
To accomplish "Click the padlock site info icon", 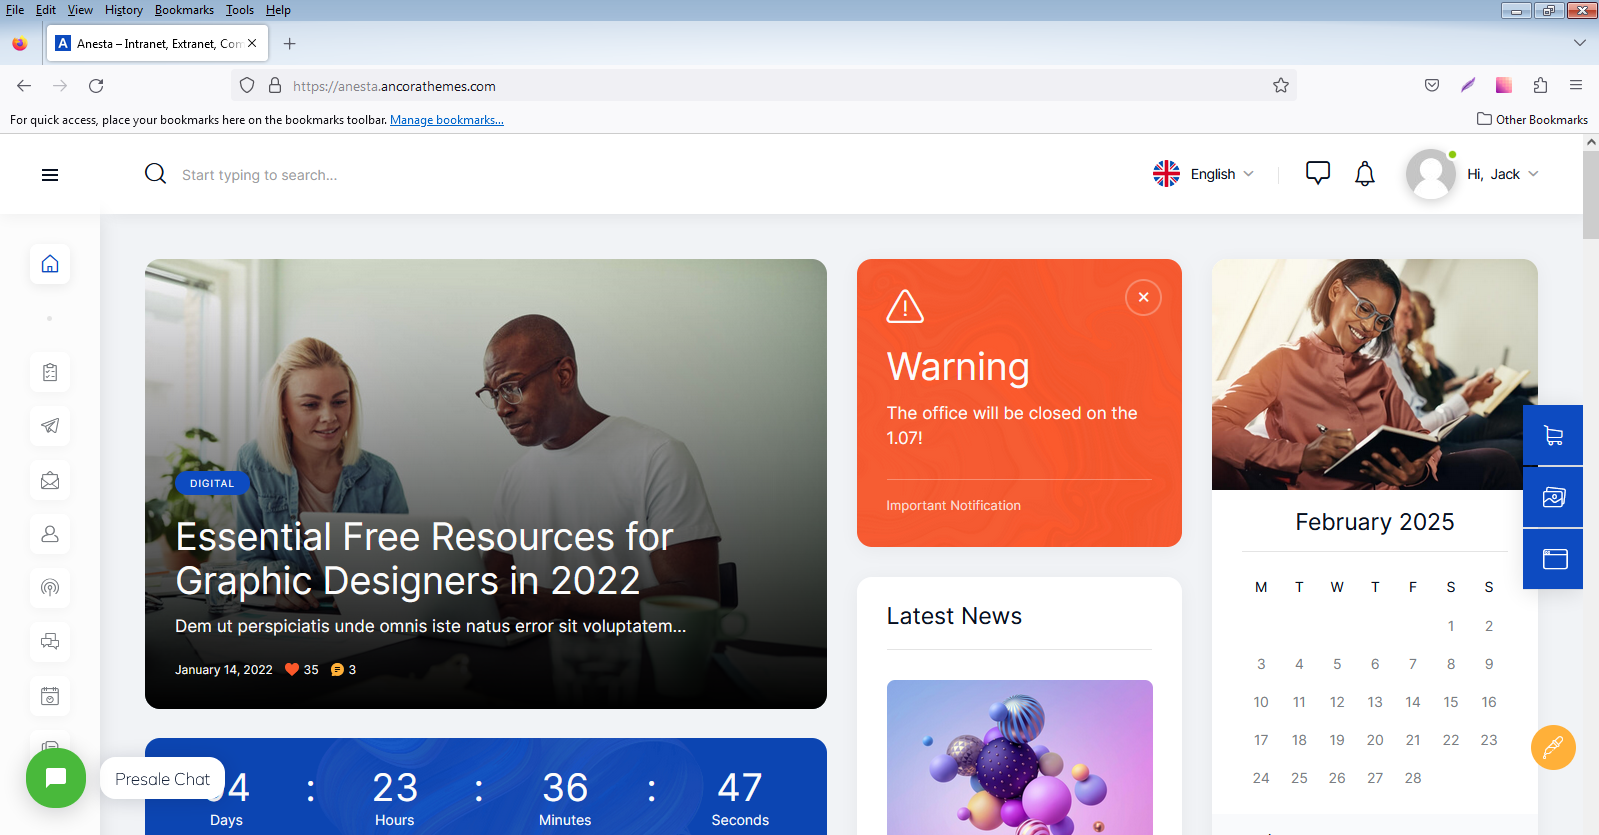I will click(x=275, y=86).
